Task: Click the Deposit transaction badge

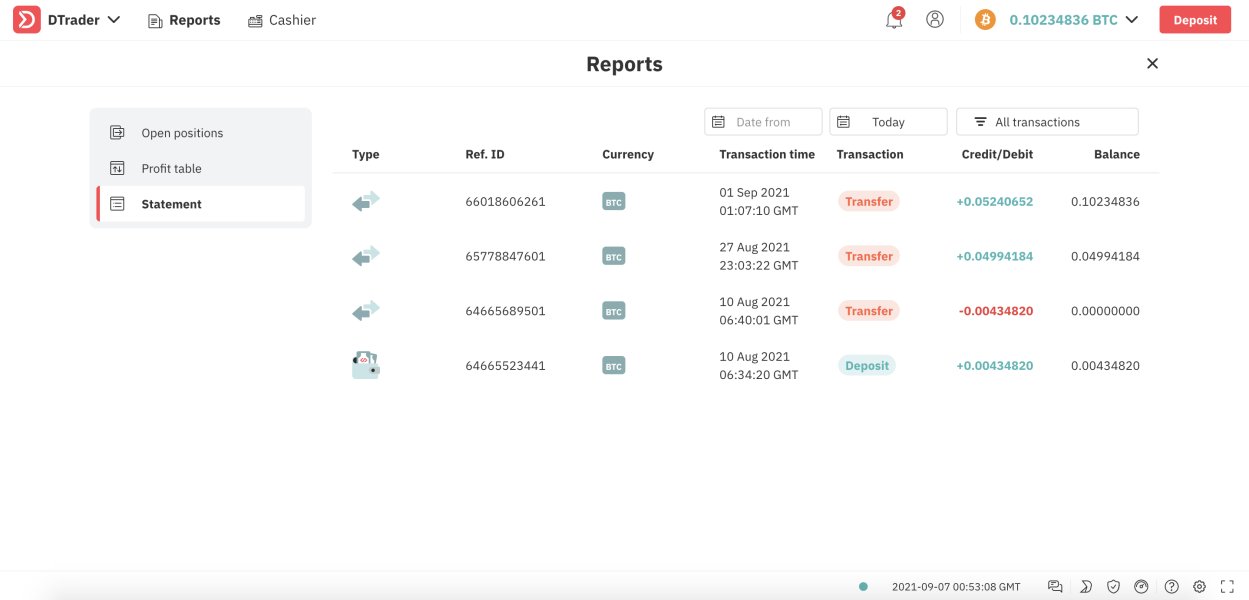Action: 867,366
